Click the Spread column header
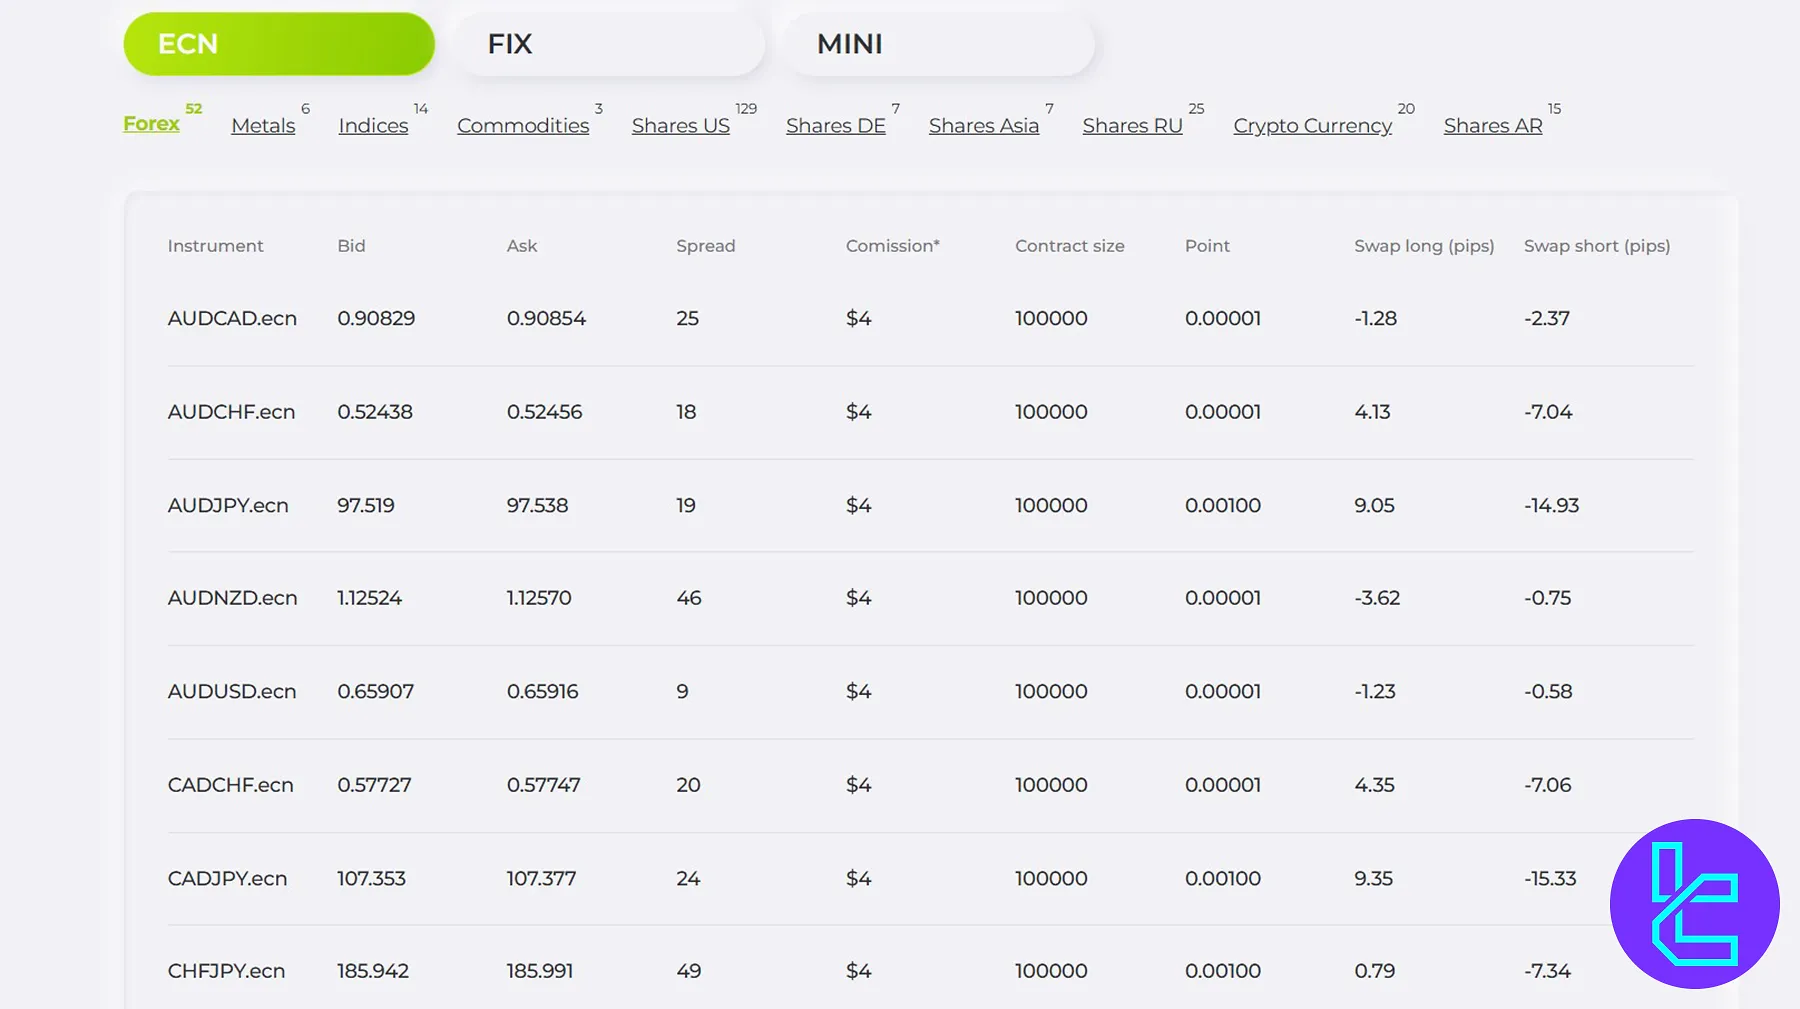This screenshot has width=1800, height=1009. tap(705, 246)
